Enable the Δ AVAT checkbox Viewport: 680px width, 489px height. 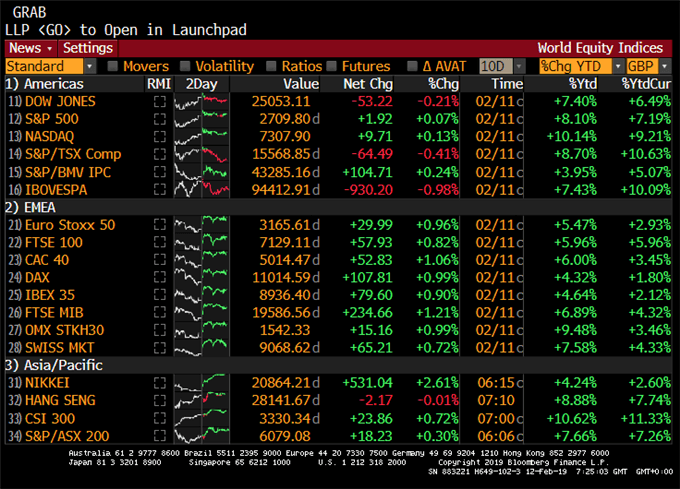412,66
